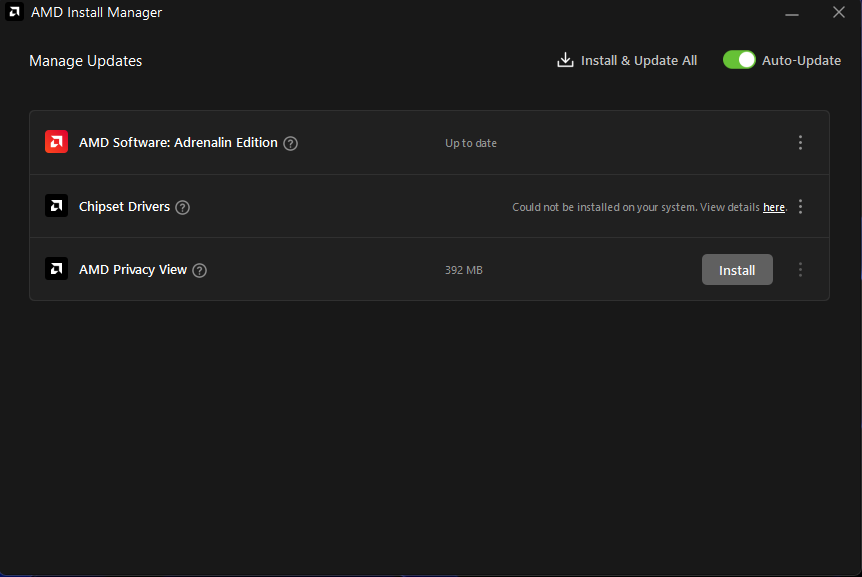
Task: Click the '392 MB' size text
Action: click(x=463, y=270)
